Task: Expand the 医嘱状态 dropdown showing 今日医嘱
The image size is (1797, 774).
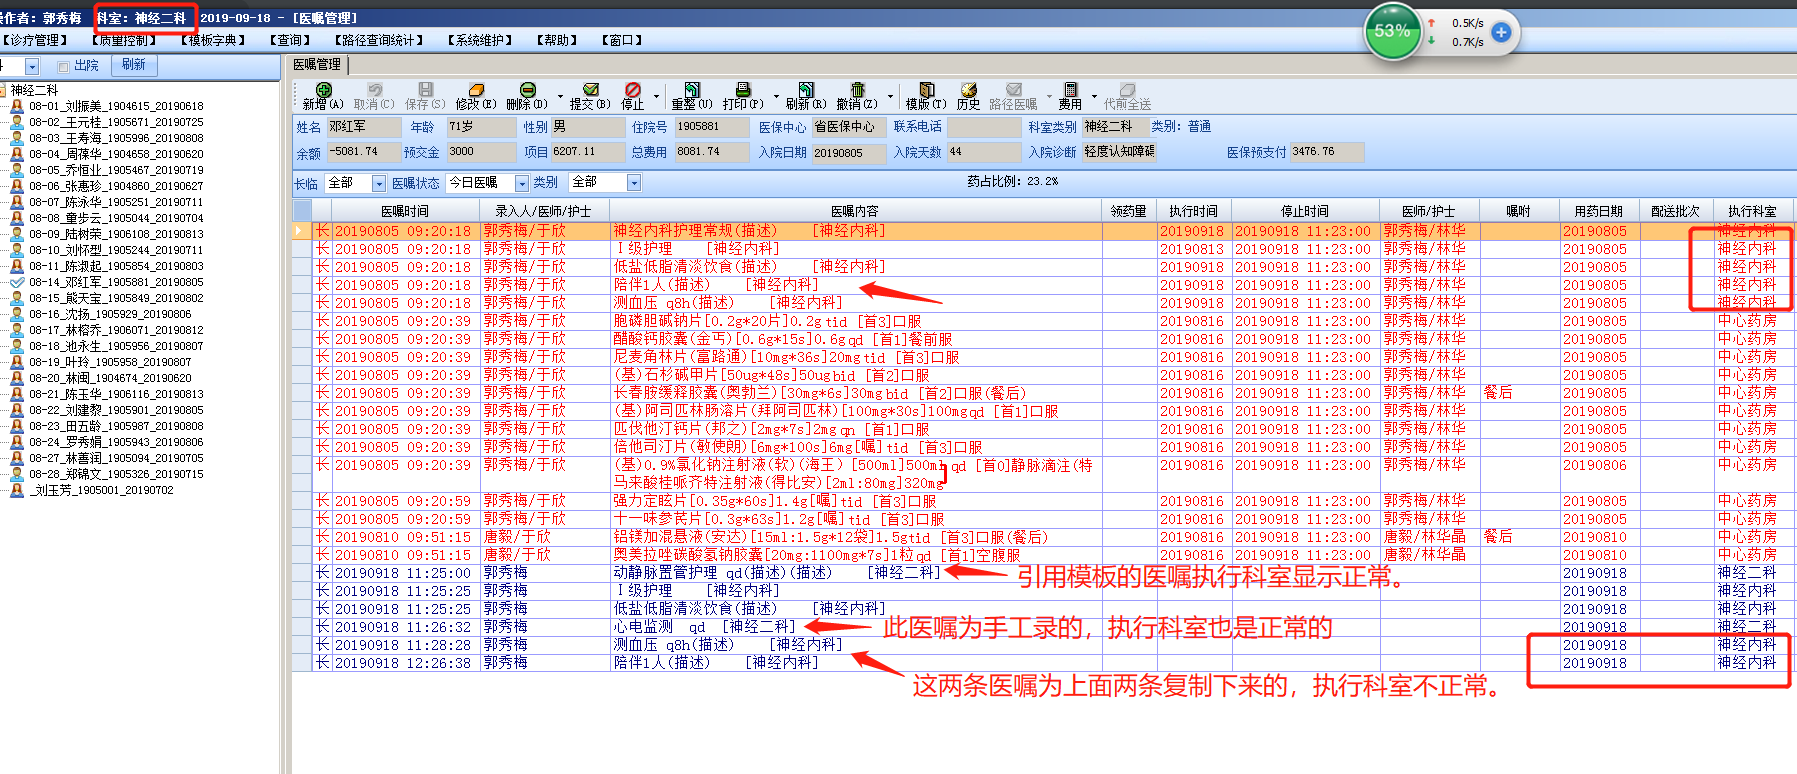Action: click(x=522, y=183)
